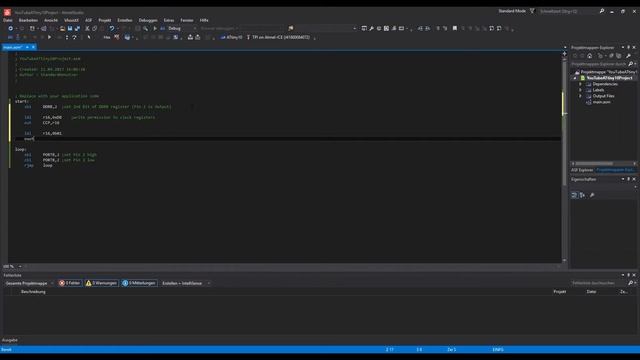Image resolution: width=640 pixels, height=360 pixels.
Task: Click the Categorized view icon in Eigenschaften
Action: pos(574,195)
